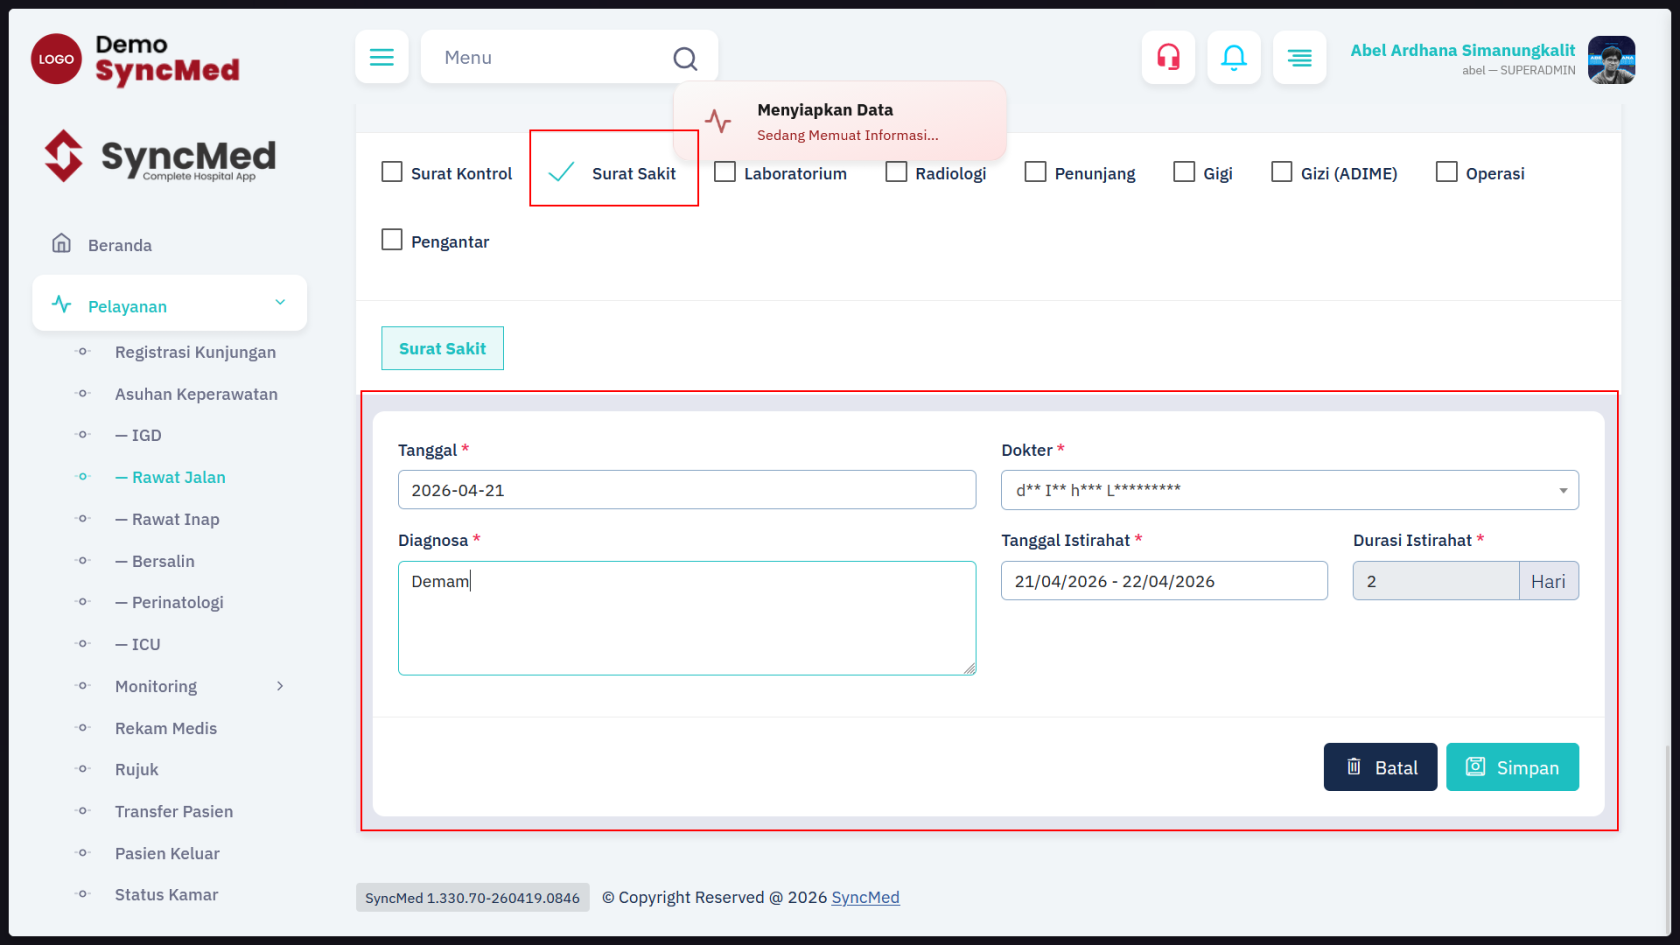Uncheck the Surat Sakit checkbox

562,172
